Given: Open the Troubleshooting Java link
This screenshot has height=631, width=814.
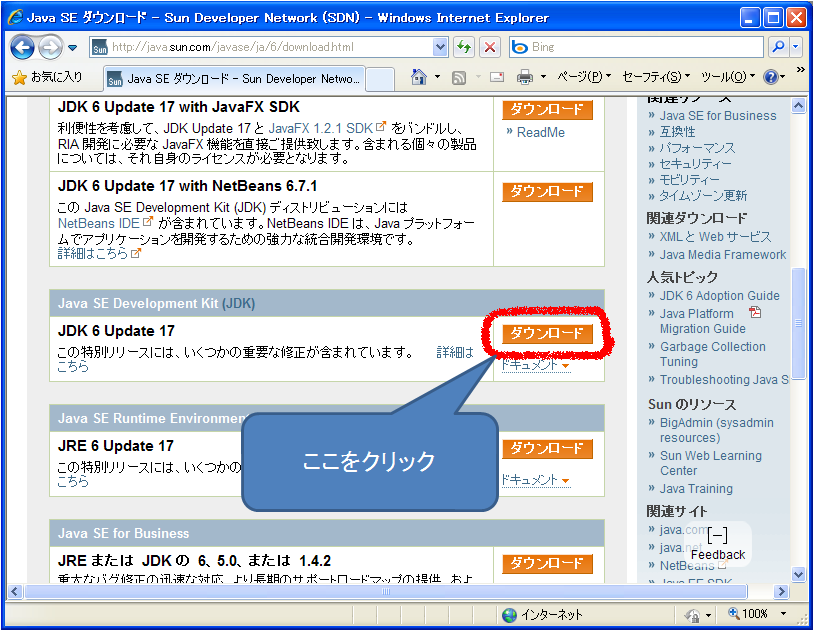Looking at the screenshot, I should tap(724, 380).
